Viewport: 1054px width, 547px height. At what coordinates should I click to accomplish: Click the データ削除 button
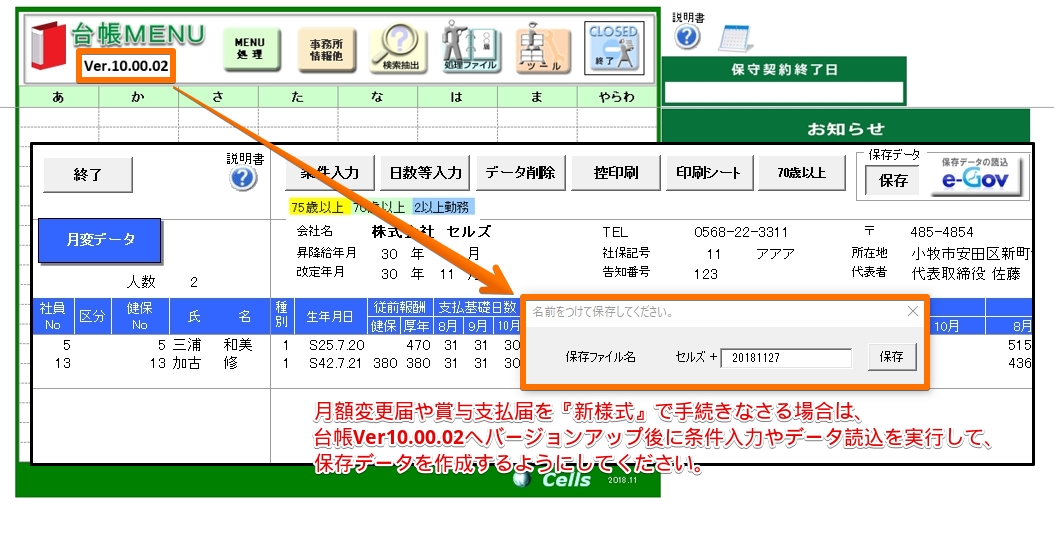tap(520, 173)
